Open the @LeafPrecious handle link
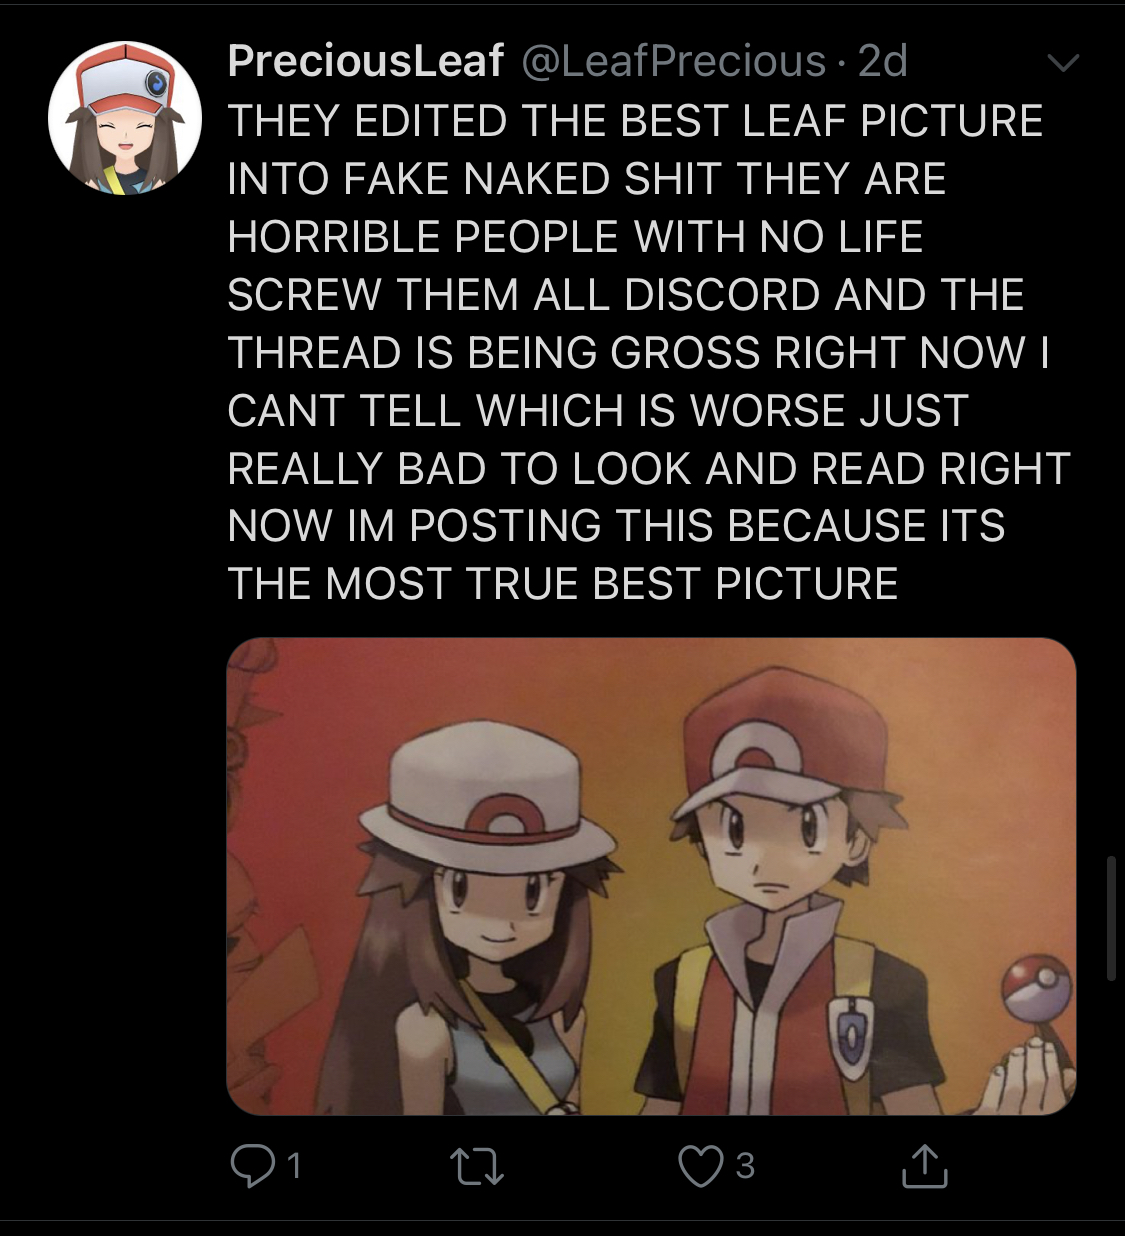 click(x=674, y=61)
